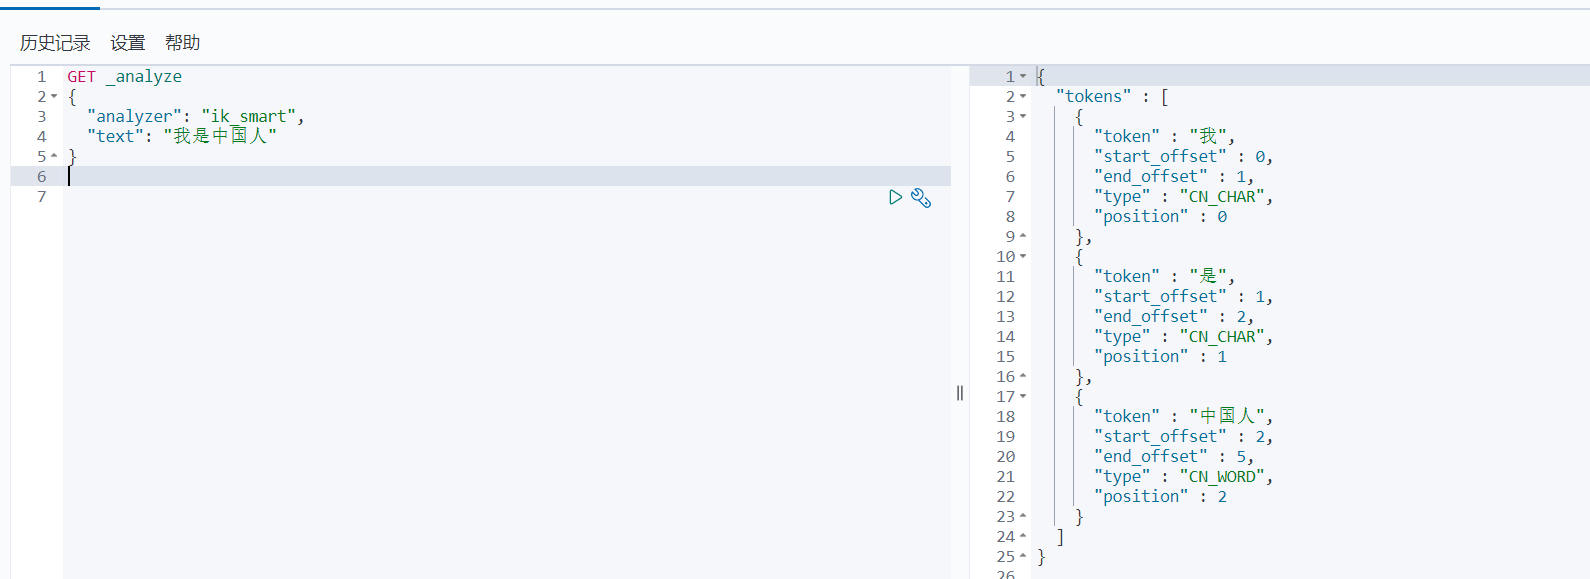
Task: Collapse response root at output line 1
Action: [1023, 76]
